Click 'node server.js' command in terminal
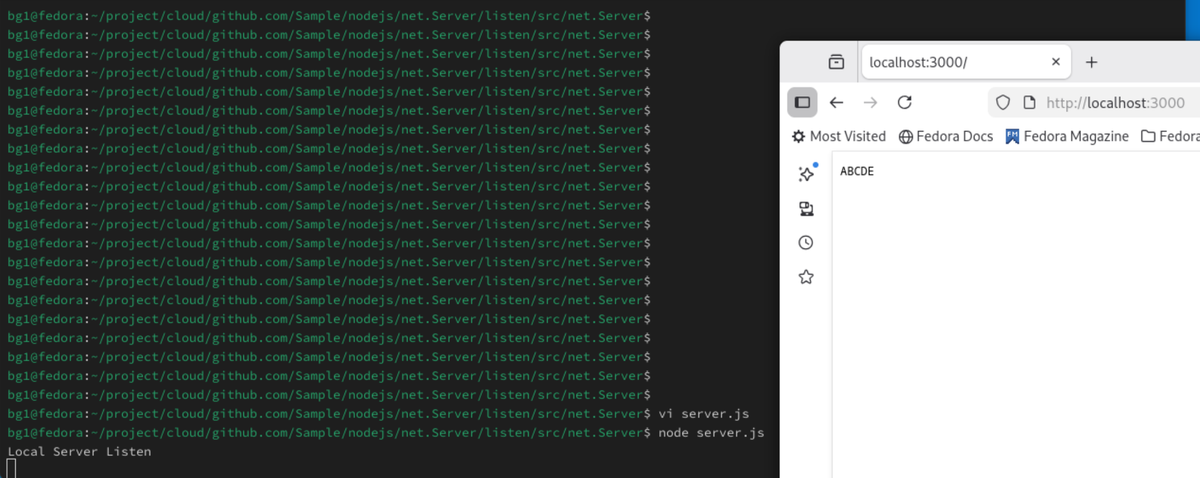1200x478 pixels. 711,433
